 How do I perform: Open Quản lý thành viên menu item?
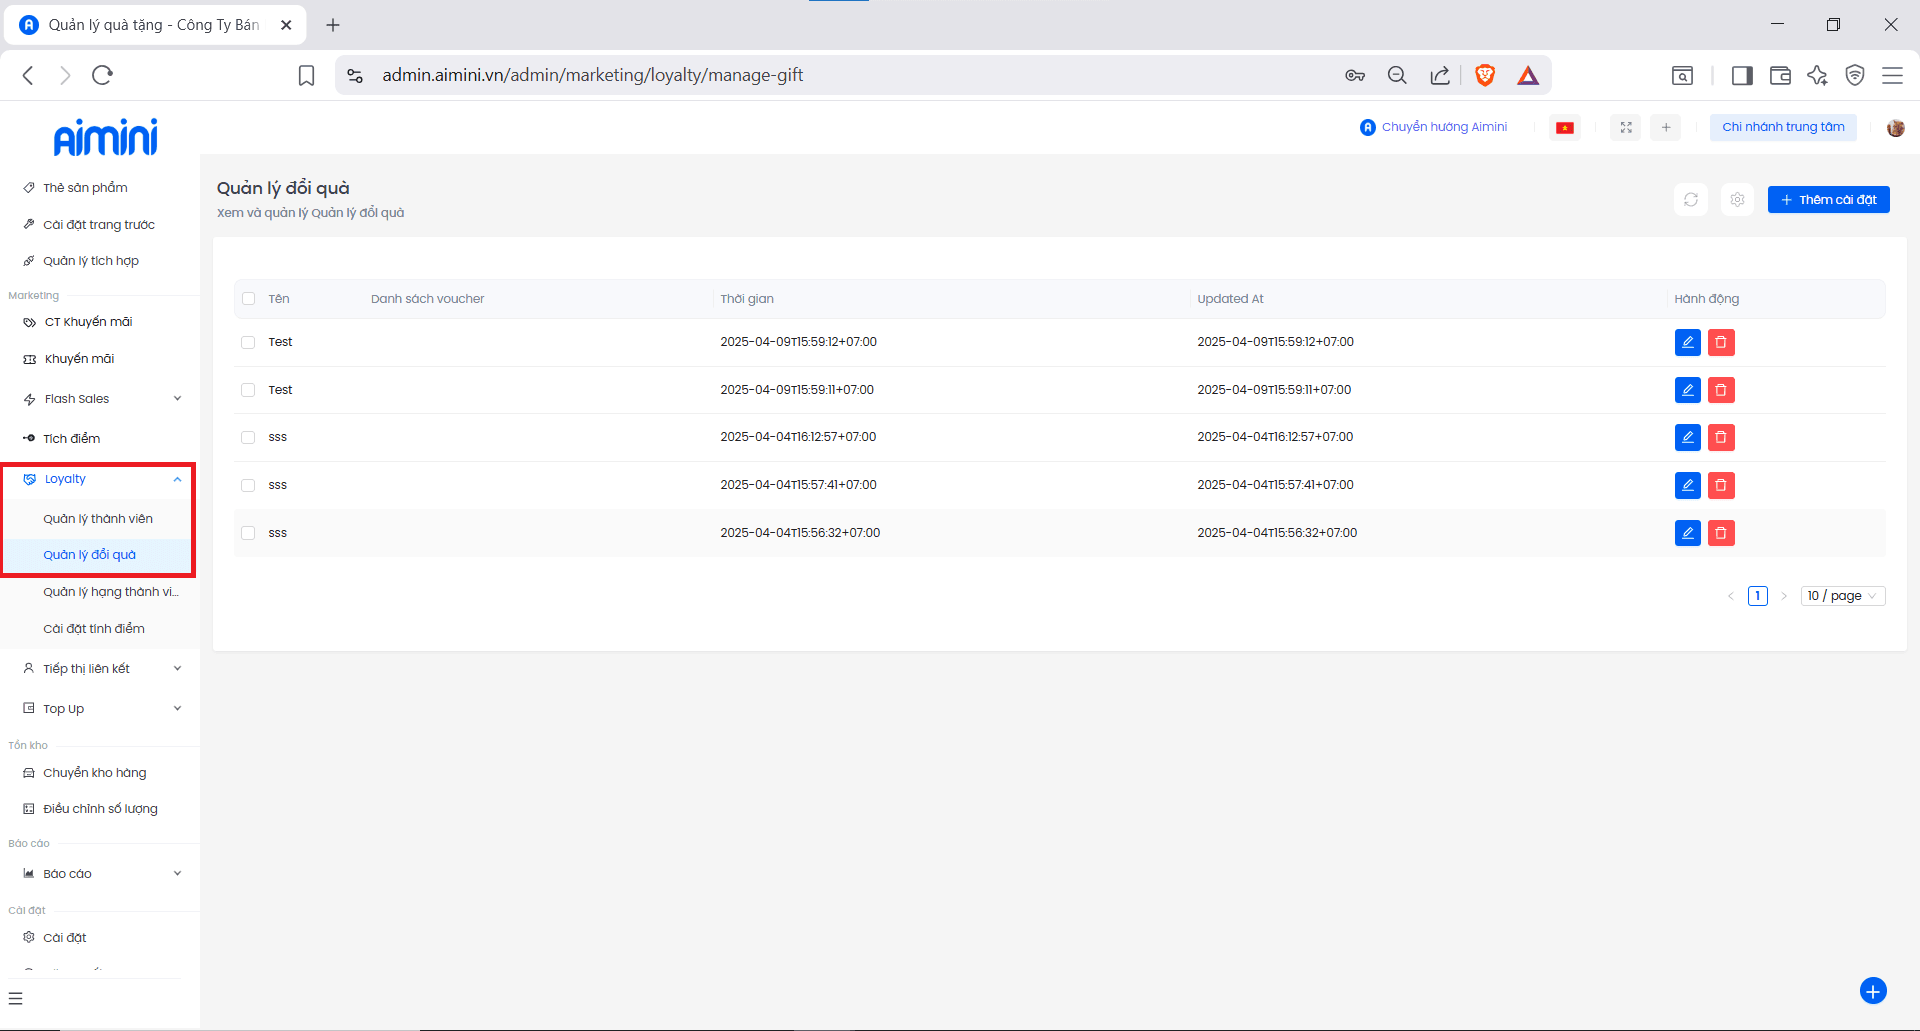pyautogui.click(x=98, y=519)
